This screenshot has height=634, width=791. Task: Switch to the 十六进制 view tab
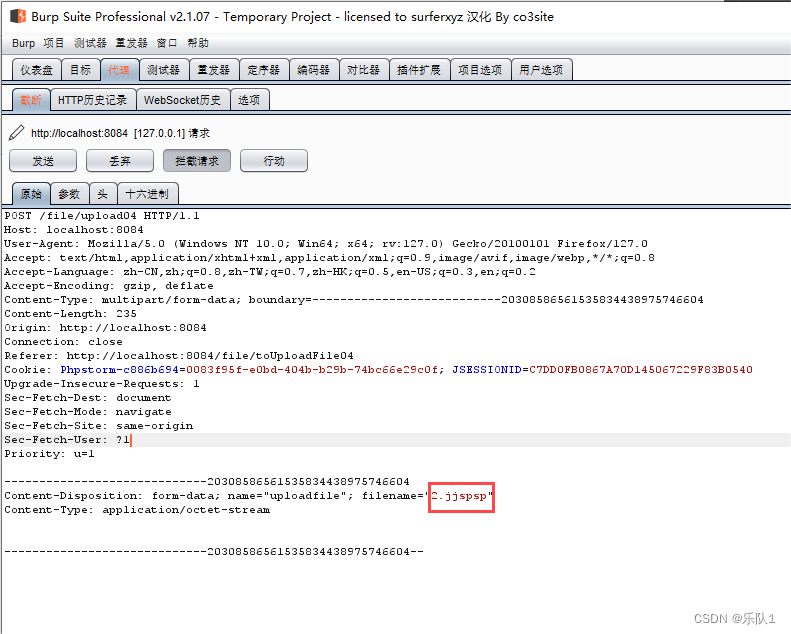click(147, 194)
